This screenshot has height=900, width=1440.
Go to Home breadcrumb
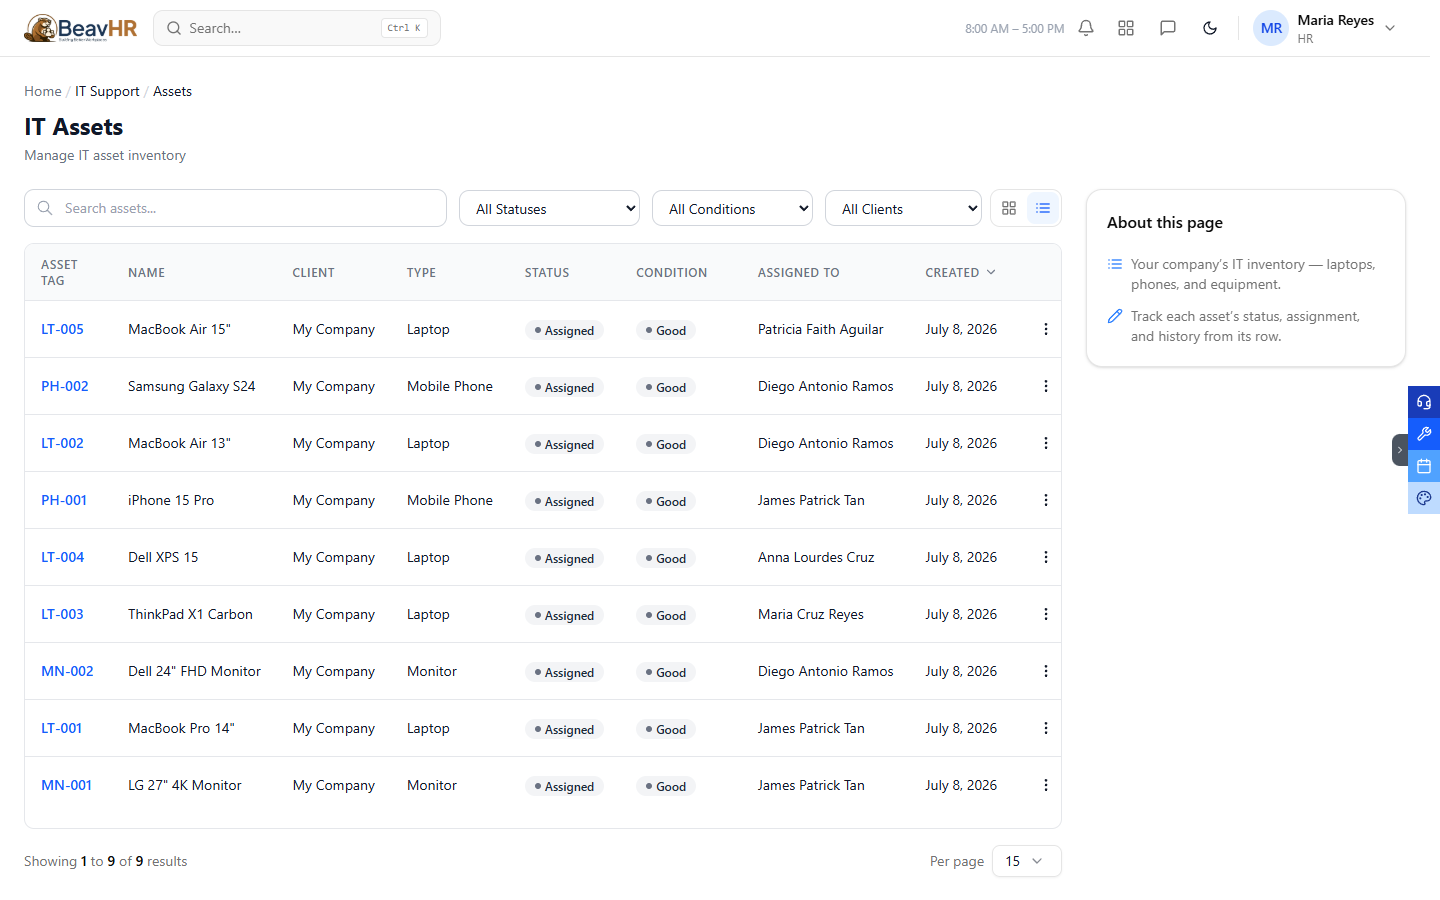pos(43,91)
